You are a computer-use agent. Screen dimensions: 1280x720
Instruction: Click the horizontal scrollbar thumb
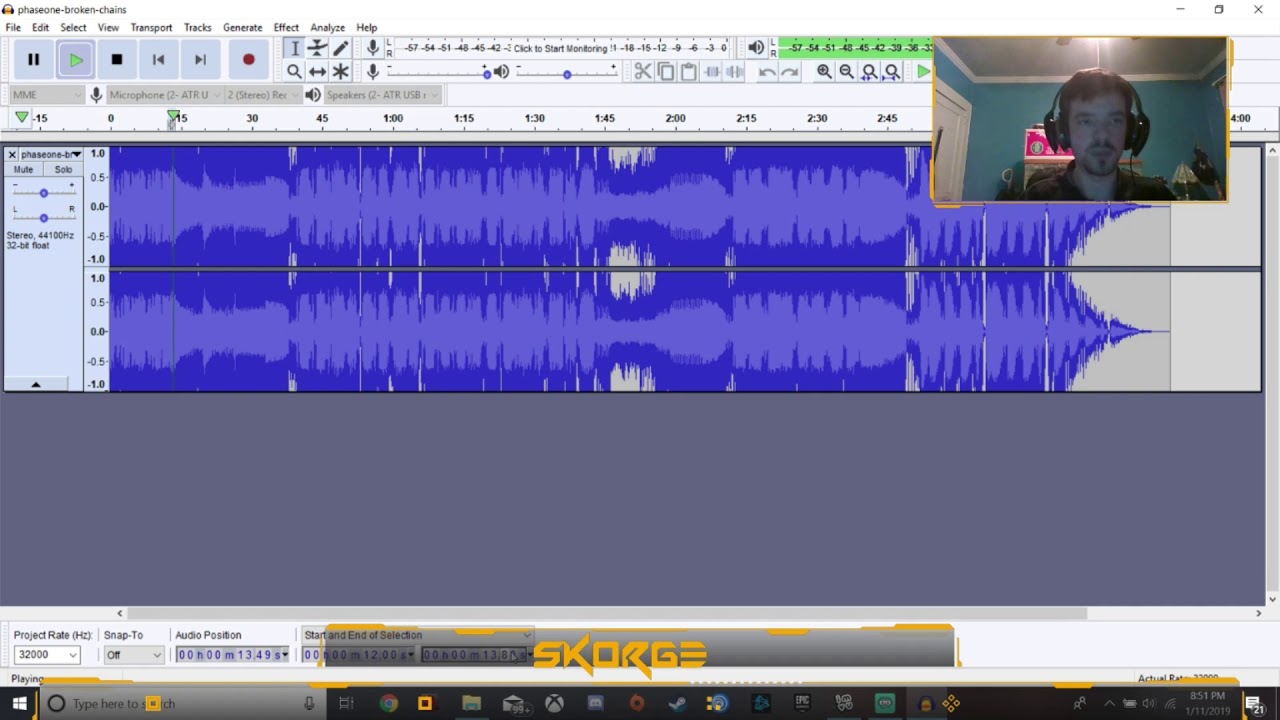pos(606,613)
